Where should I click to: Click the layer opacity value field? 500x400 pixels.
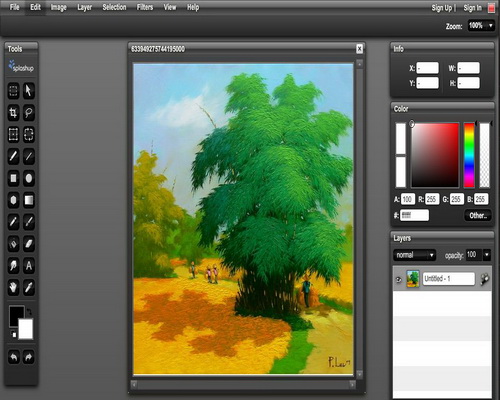coord(473,255)
